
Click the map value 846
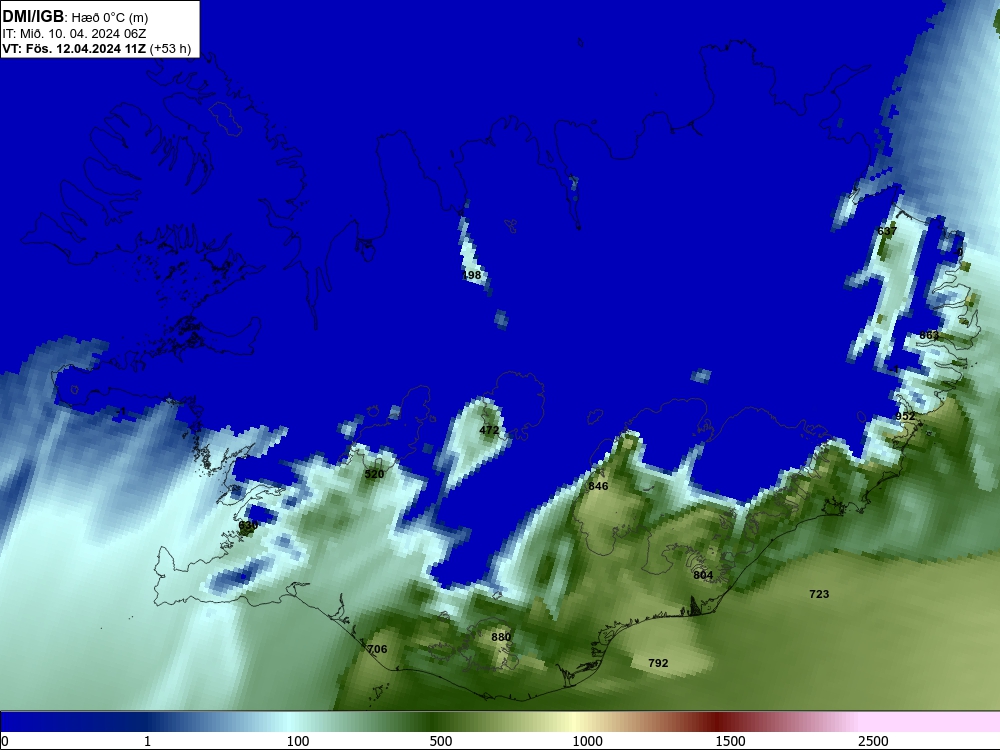[x=598, y=486]
